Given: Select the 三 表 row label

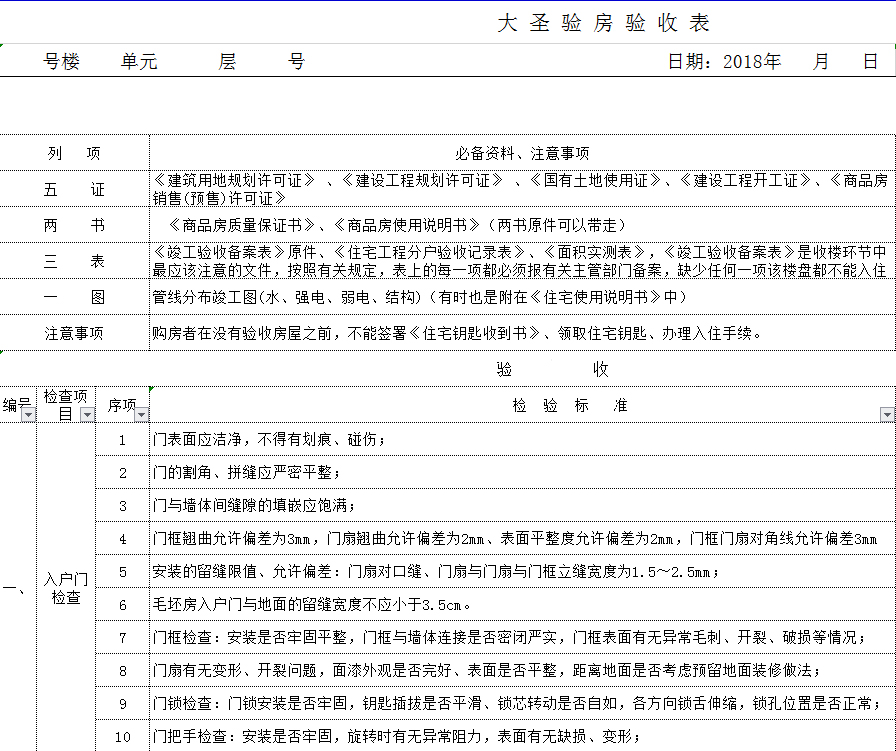Looking at the screenshot, I should [74, 261].
